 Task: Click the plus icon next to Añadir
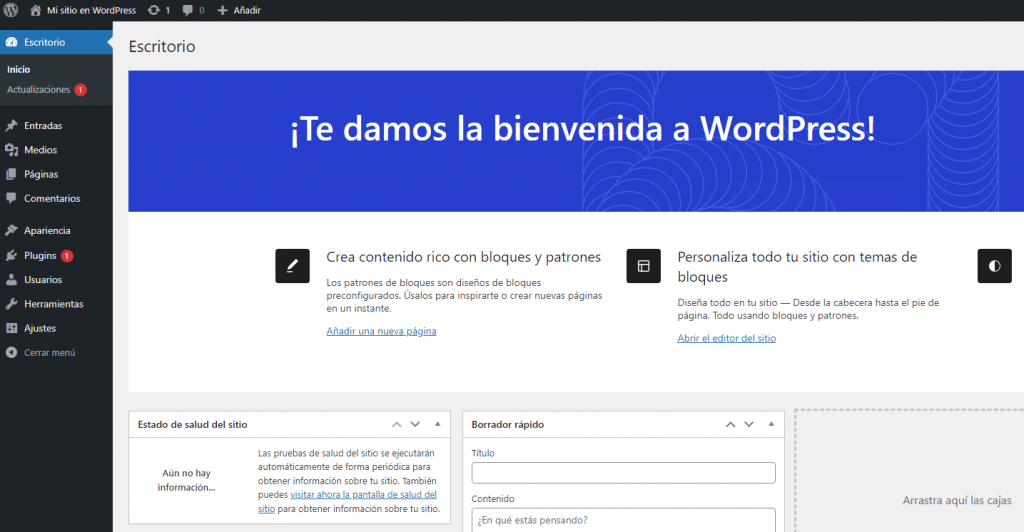pyautogui.click(x=223, y=10)
